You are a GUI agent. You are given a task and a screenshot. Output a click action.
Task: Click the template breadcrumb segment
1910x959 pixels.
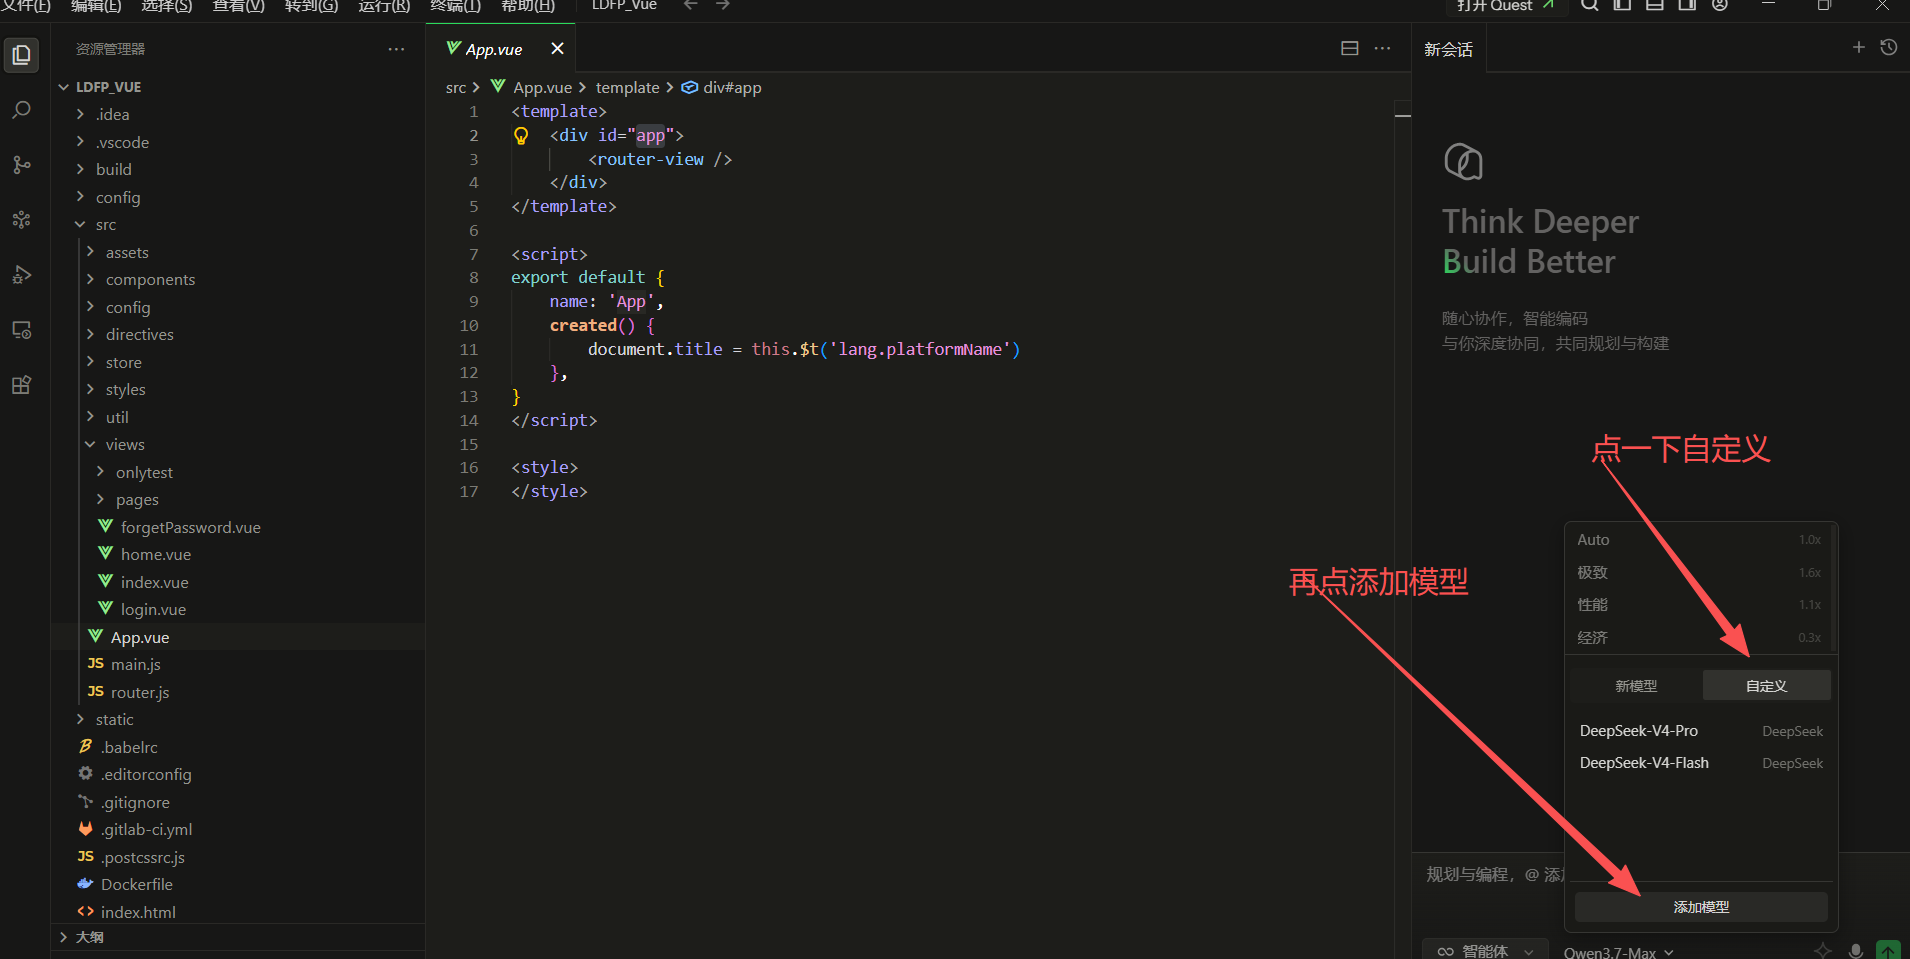click(627, 88)
